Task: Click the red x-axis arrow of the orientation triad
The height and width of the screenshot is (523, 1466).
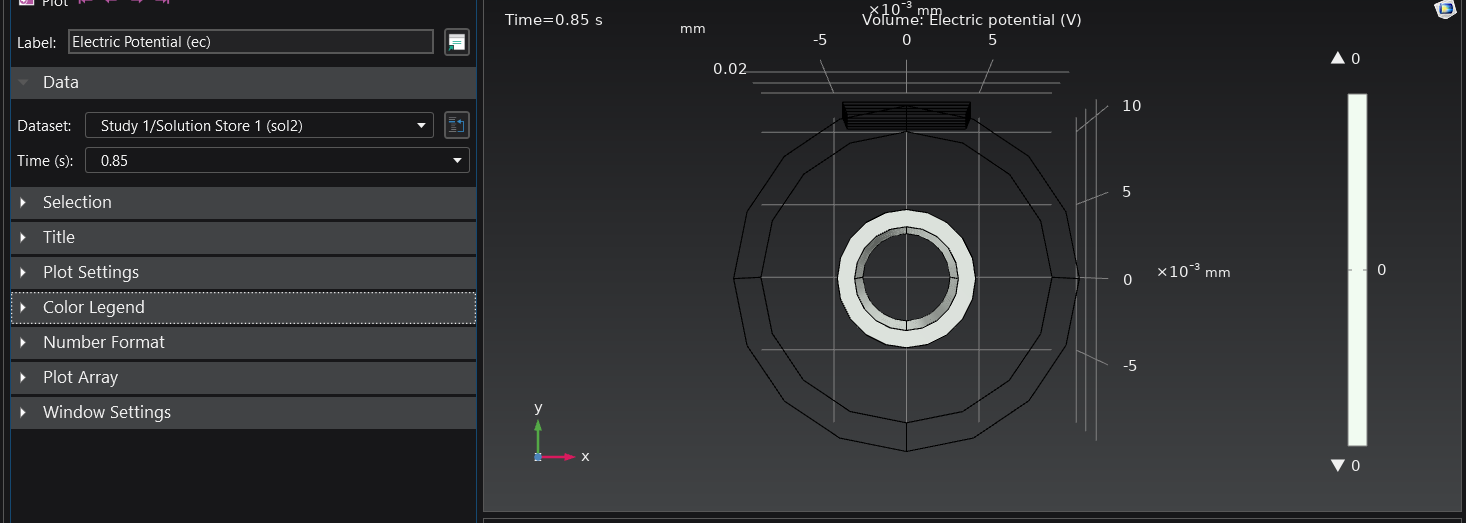Action: [564, 457]
